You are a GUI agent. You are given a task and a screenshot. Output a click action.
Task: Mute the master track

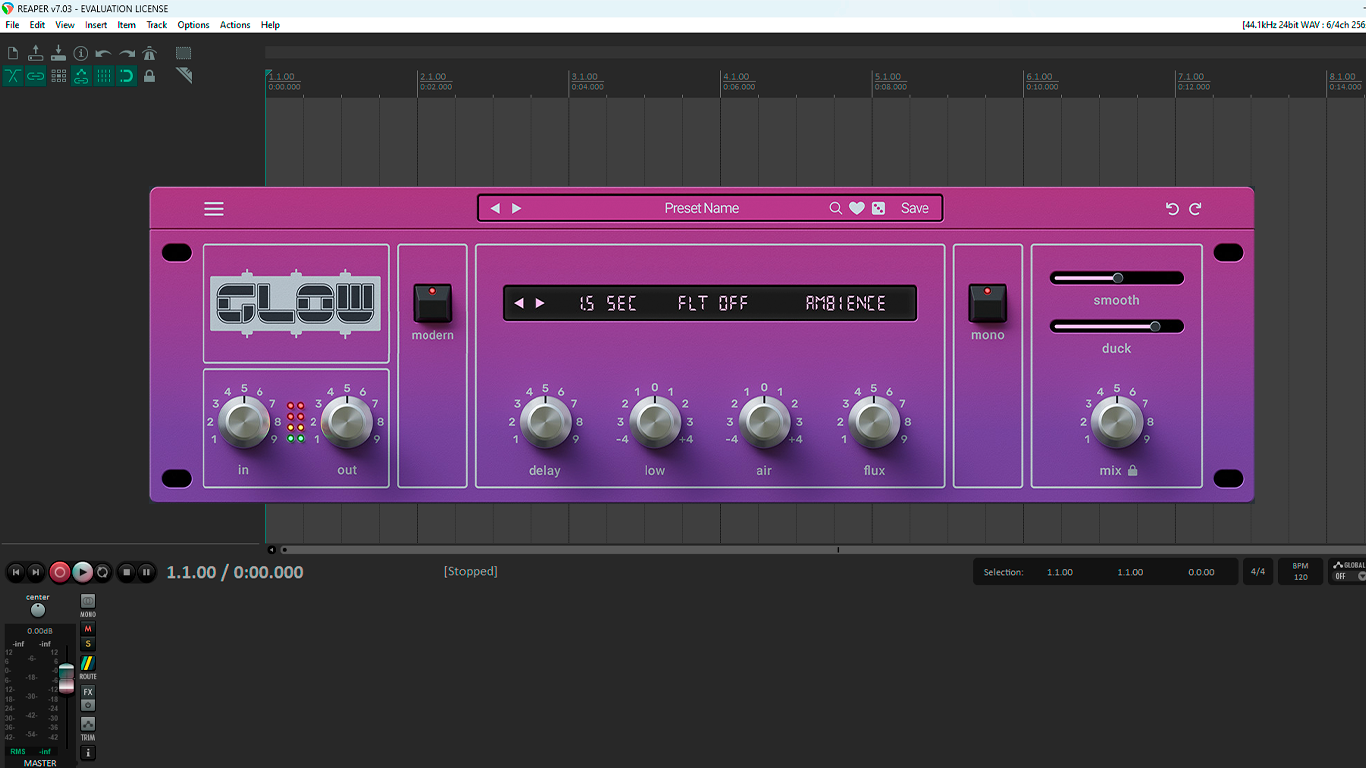(x=88, y=629)
